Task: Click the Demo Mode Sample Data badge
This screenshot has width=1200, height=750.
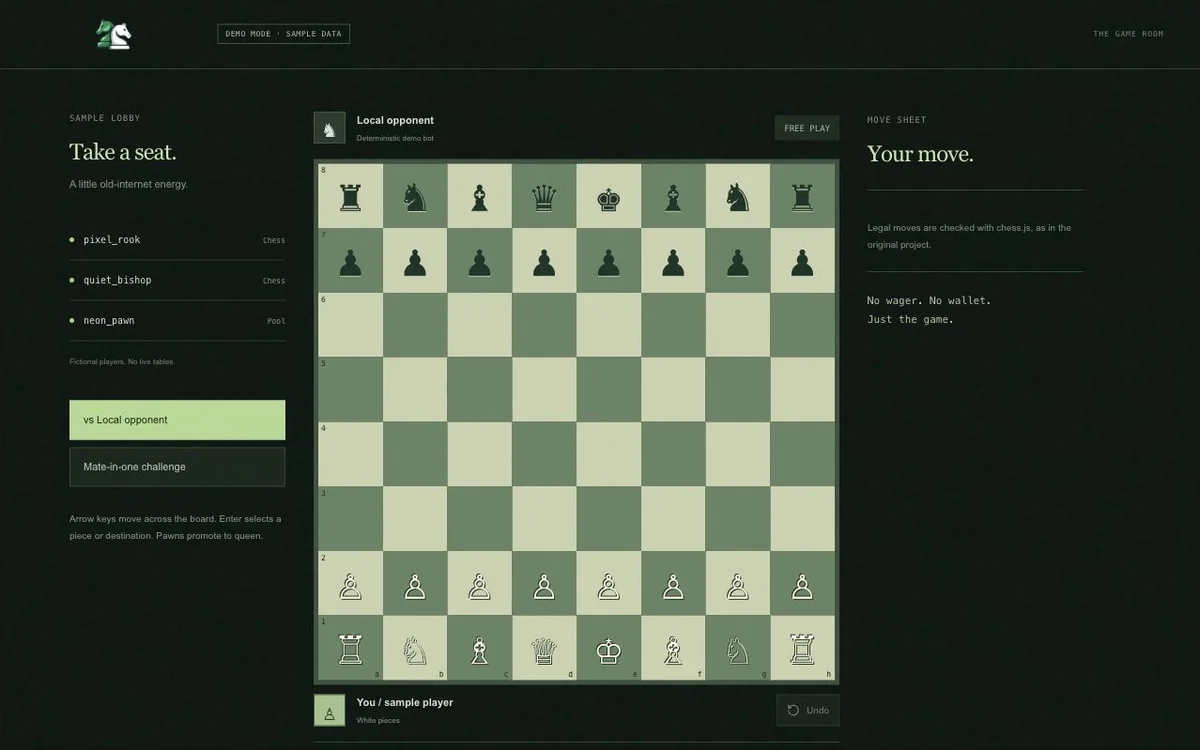Action: click(283, 34)
